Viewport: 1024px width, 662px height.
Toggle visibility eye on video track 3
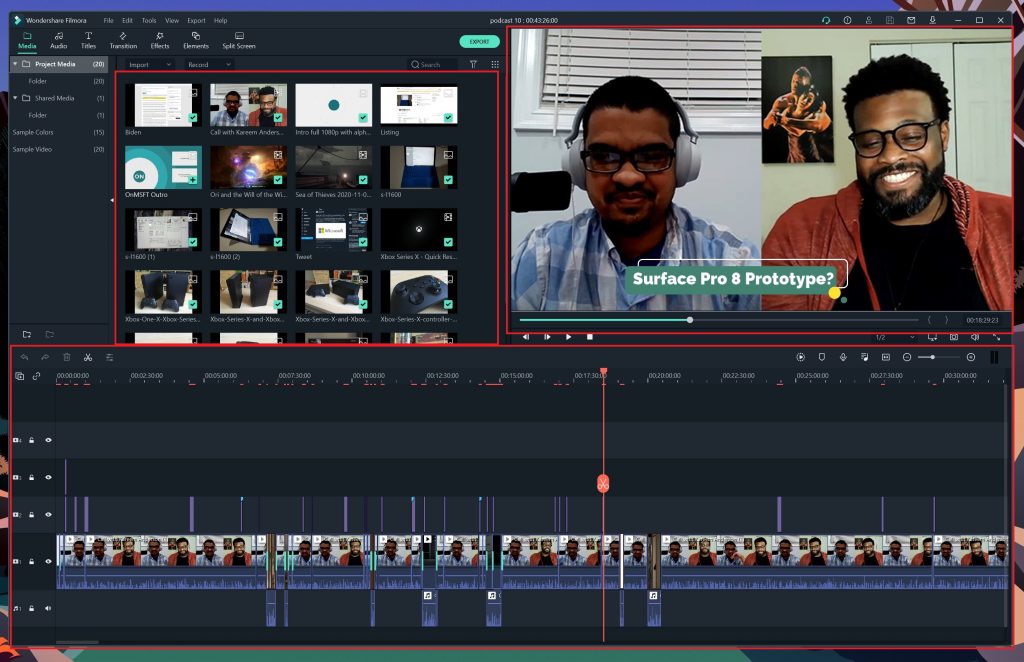(48, 477)
